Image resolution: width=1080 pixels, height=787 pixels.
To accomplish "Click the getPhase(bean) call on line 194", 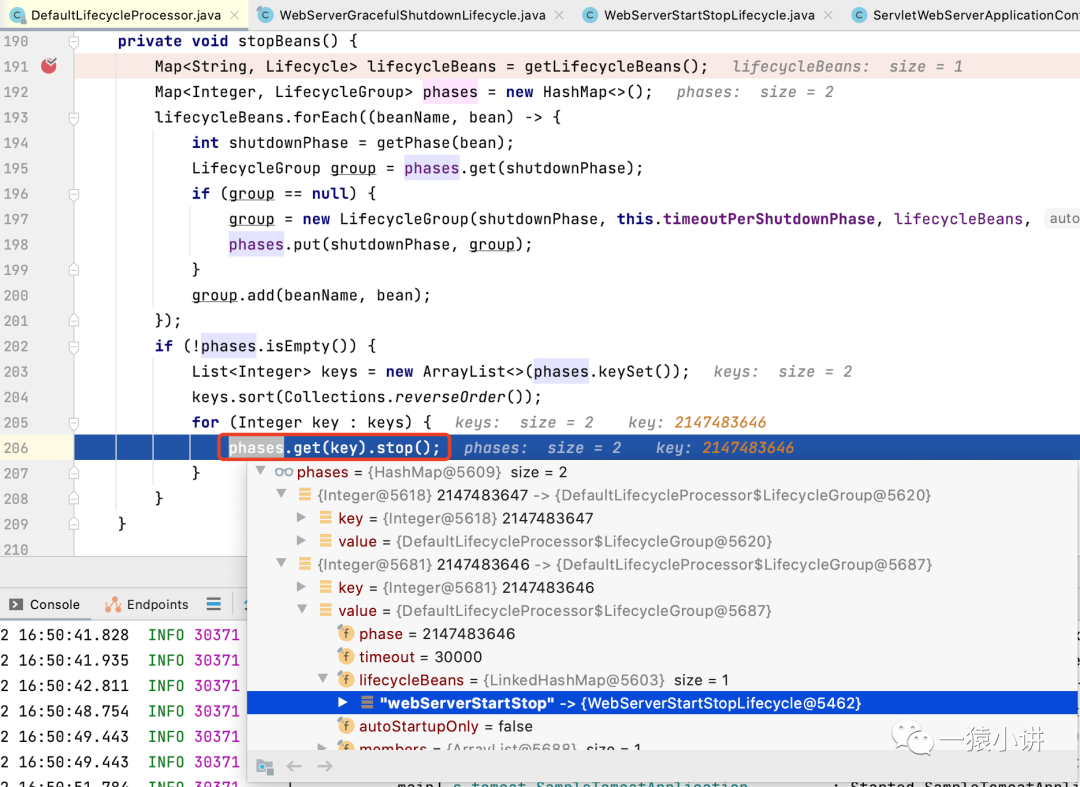I will tap(441, 143).
